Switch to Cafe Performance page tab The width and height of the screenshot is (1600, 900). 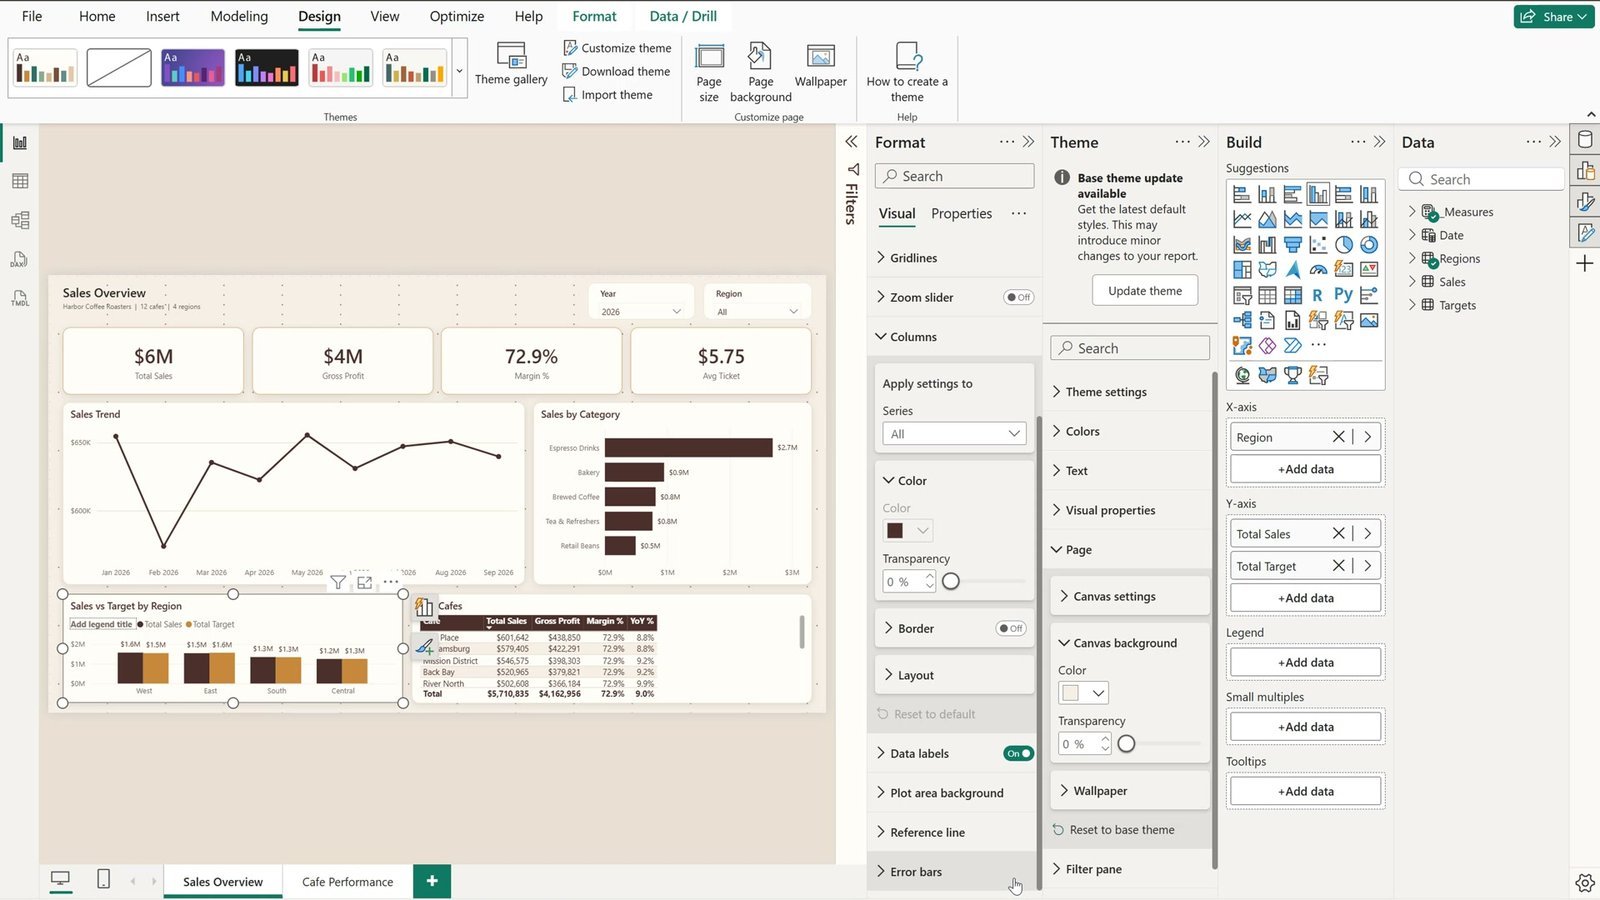pos(347,881)
